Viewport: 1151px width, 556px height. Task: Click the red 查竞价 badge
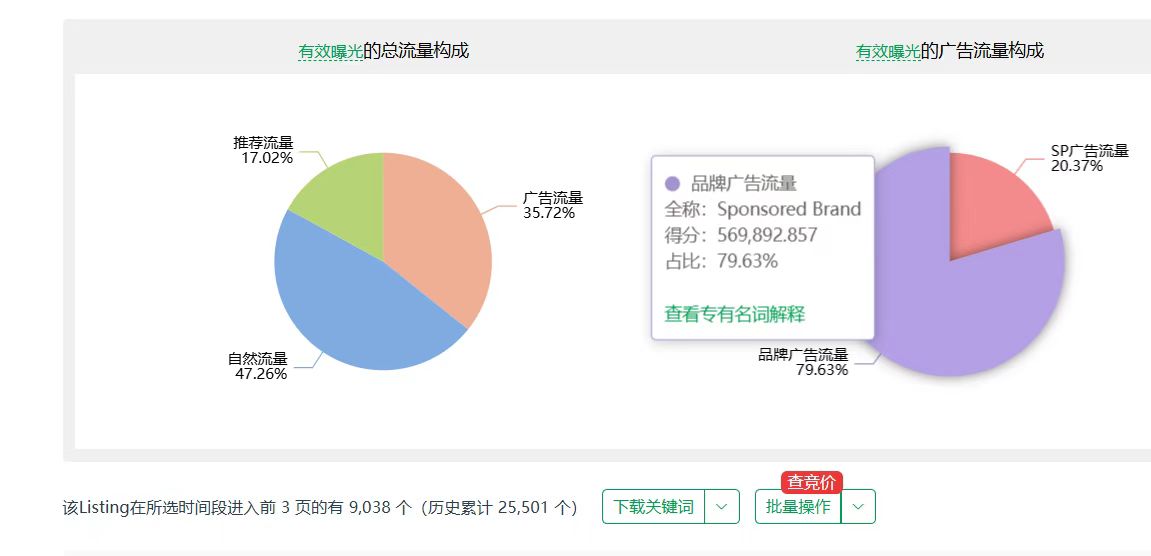point(811,483)
